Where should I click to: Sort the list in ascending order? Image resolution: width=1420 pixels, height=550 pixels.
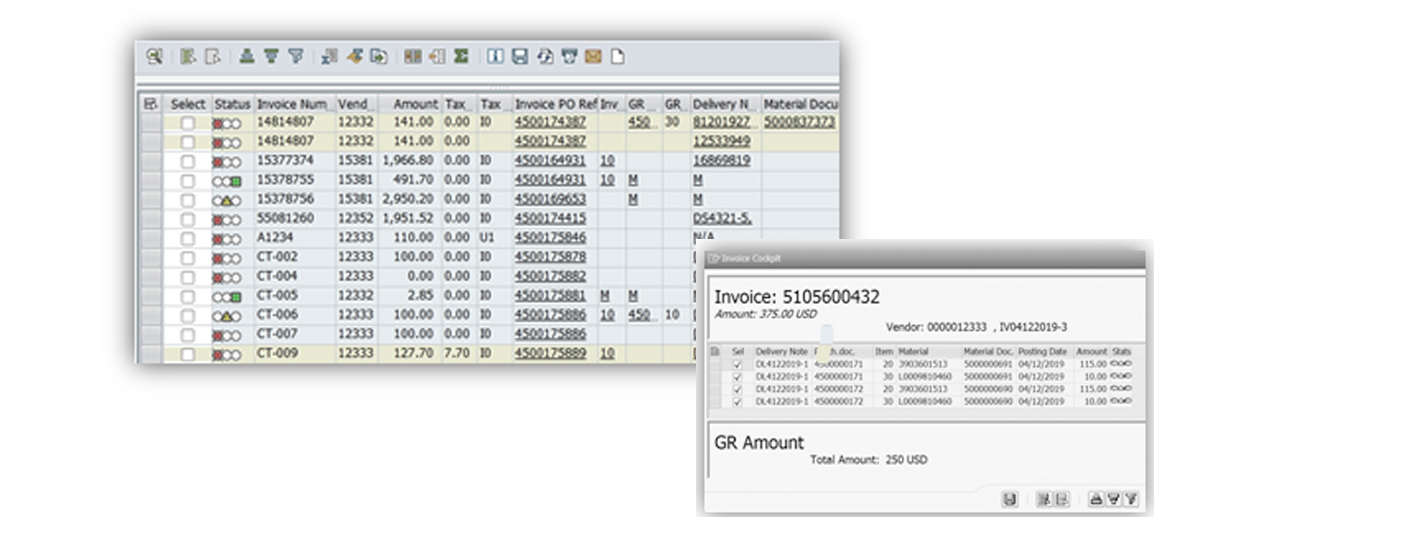pyautogui.click(x=247, y=57)
